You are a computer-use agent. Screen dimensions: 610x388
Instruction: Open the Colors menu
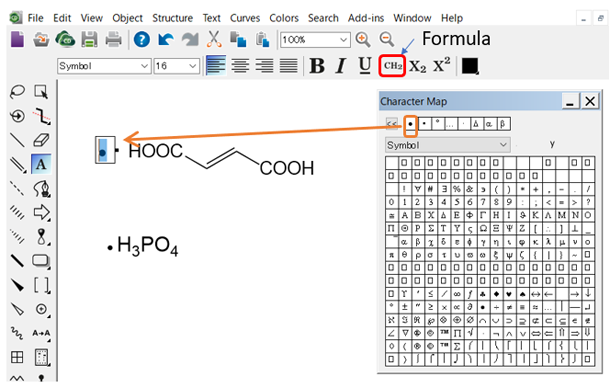(284, 18)
